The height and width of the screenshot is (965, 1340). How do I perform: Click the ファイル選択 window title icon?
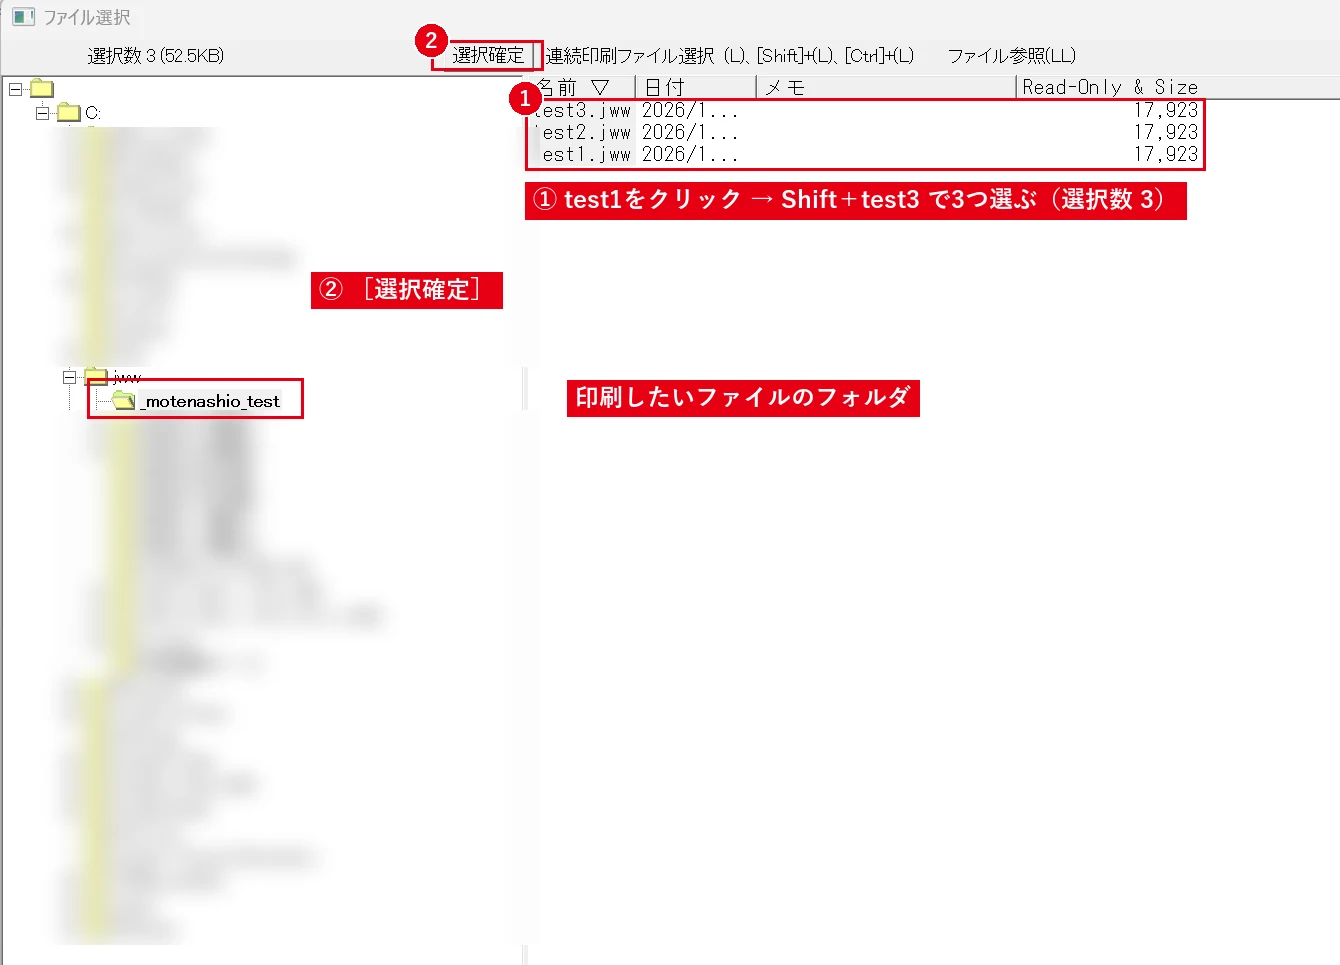(x=23, y=17)
